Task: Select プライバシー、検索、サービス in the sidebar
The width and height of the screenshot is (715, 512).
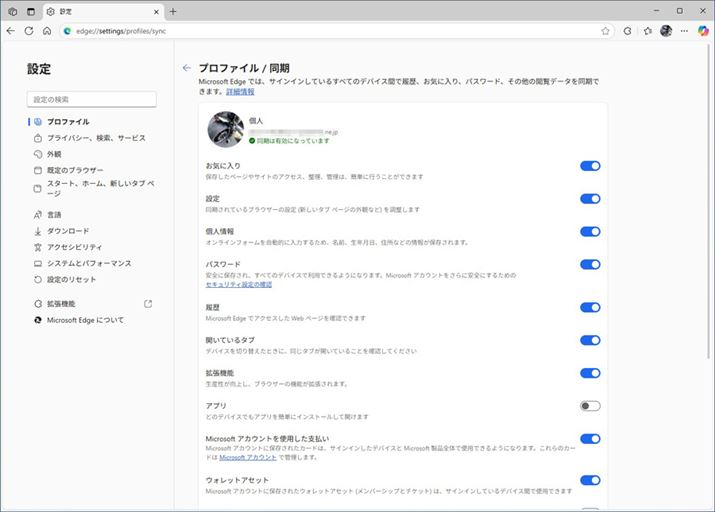Action: coord(96,138)
